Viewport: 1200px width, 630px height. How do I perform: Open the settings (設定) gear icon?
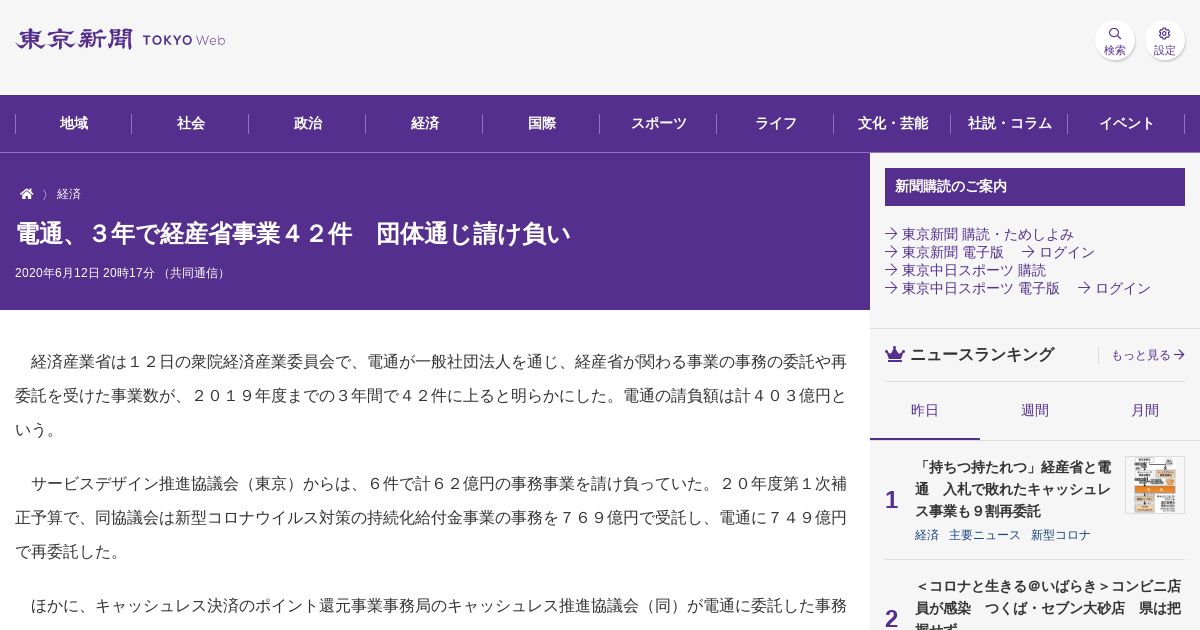[1164, 40]
